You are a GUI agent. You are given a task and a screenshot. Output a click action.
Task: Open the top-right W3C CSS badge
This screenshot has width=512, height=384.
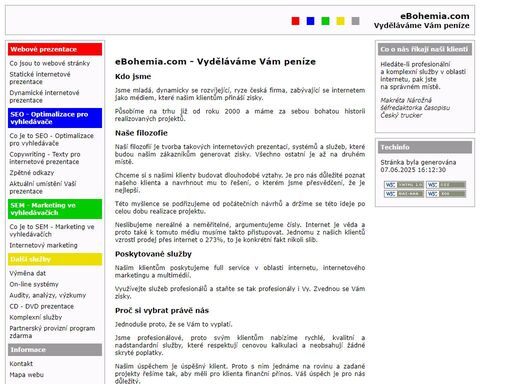point(446,185)
